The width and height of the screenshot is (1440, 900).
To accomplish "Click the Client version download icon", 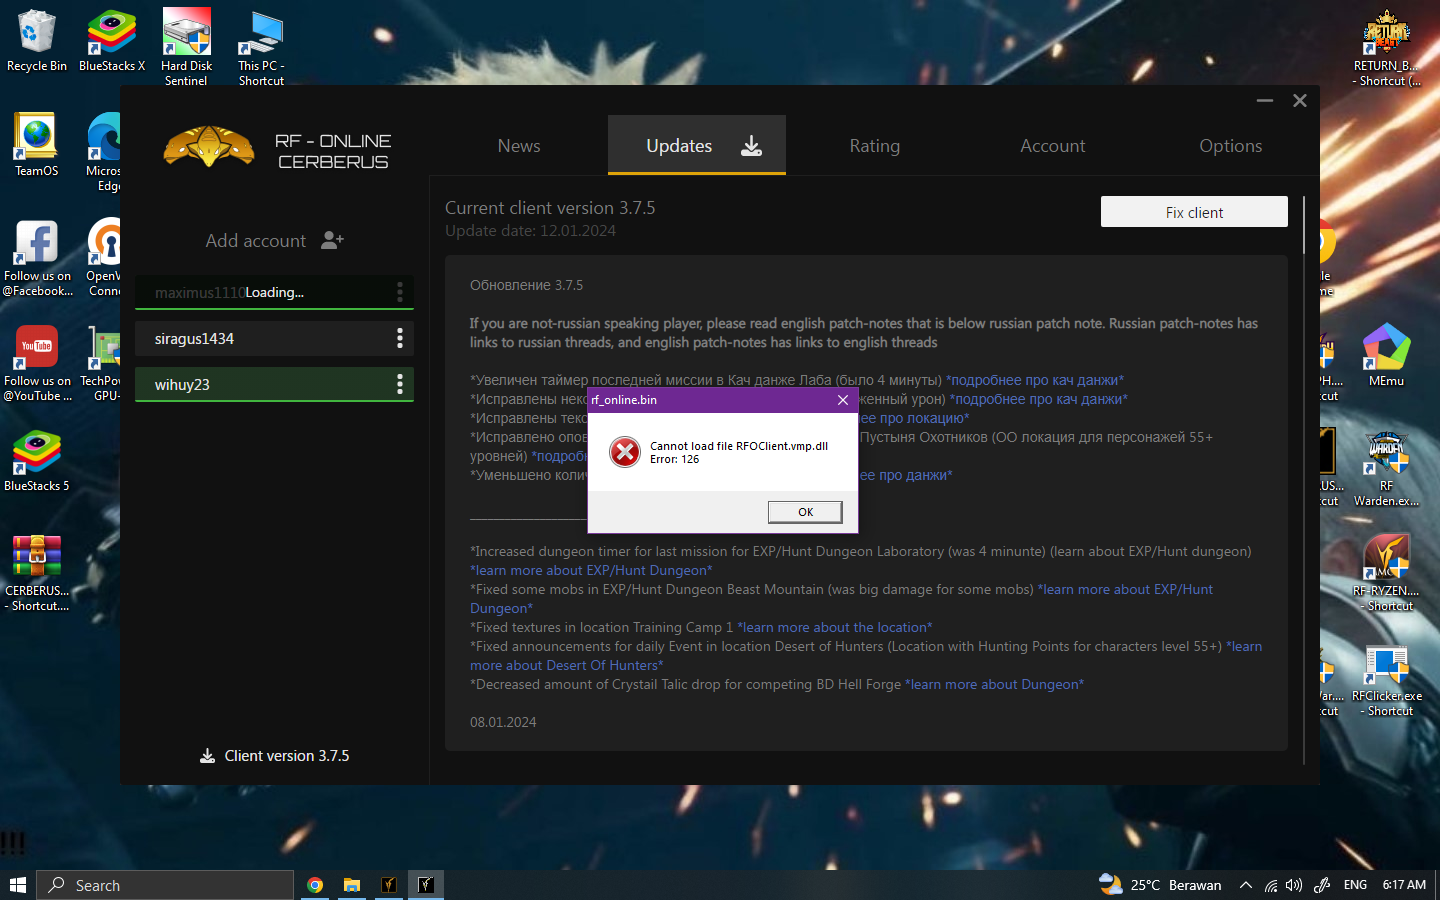I will (x=207, y=756).
